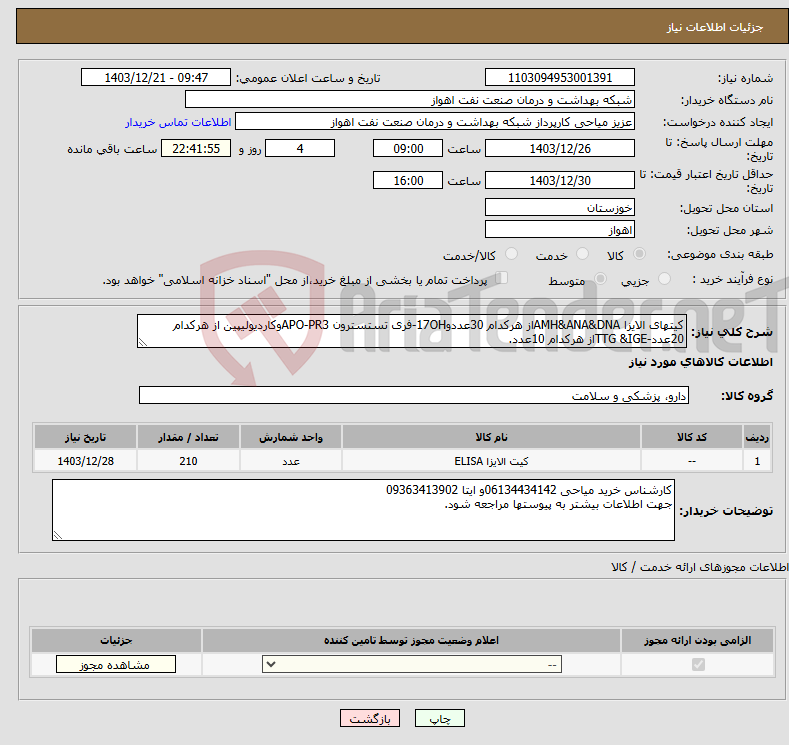789x745 pixels.
Task: Click the اطلاعات مجوزهای ارائه خدمت / کالا heading
Action: pos(700,567)
